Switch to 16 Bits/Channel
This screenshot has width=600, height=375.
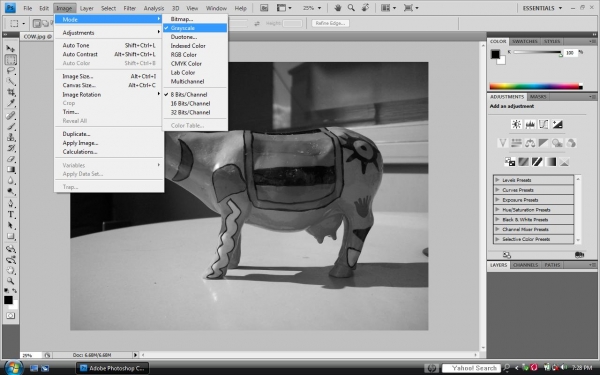pos(195,103)
